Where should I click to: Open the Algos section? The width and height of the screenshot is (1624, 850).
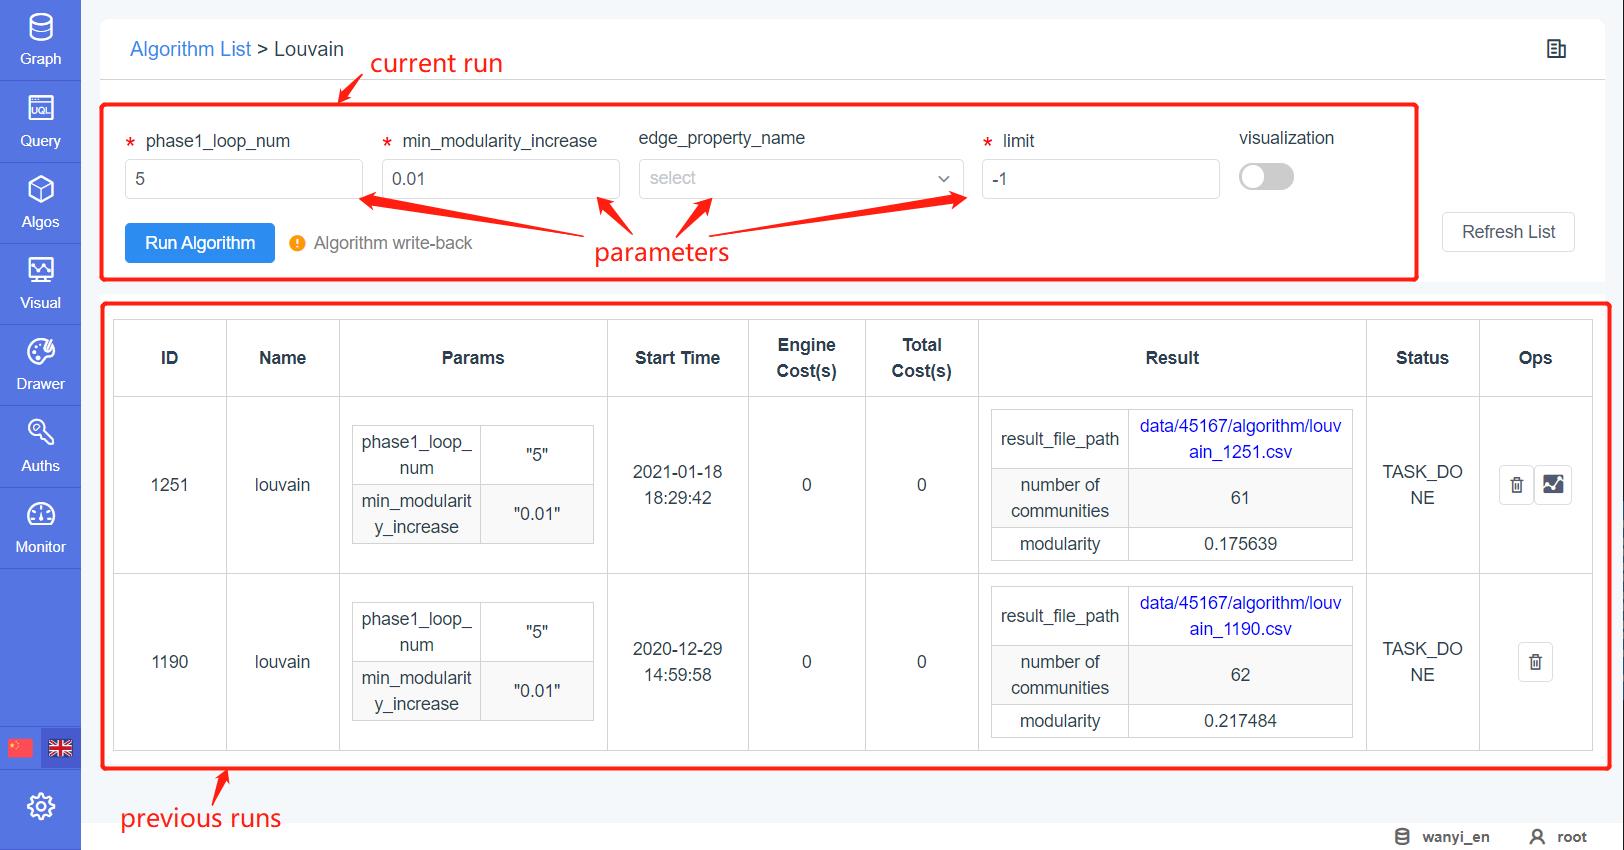tap(40, 203)
